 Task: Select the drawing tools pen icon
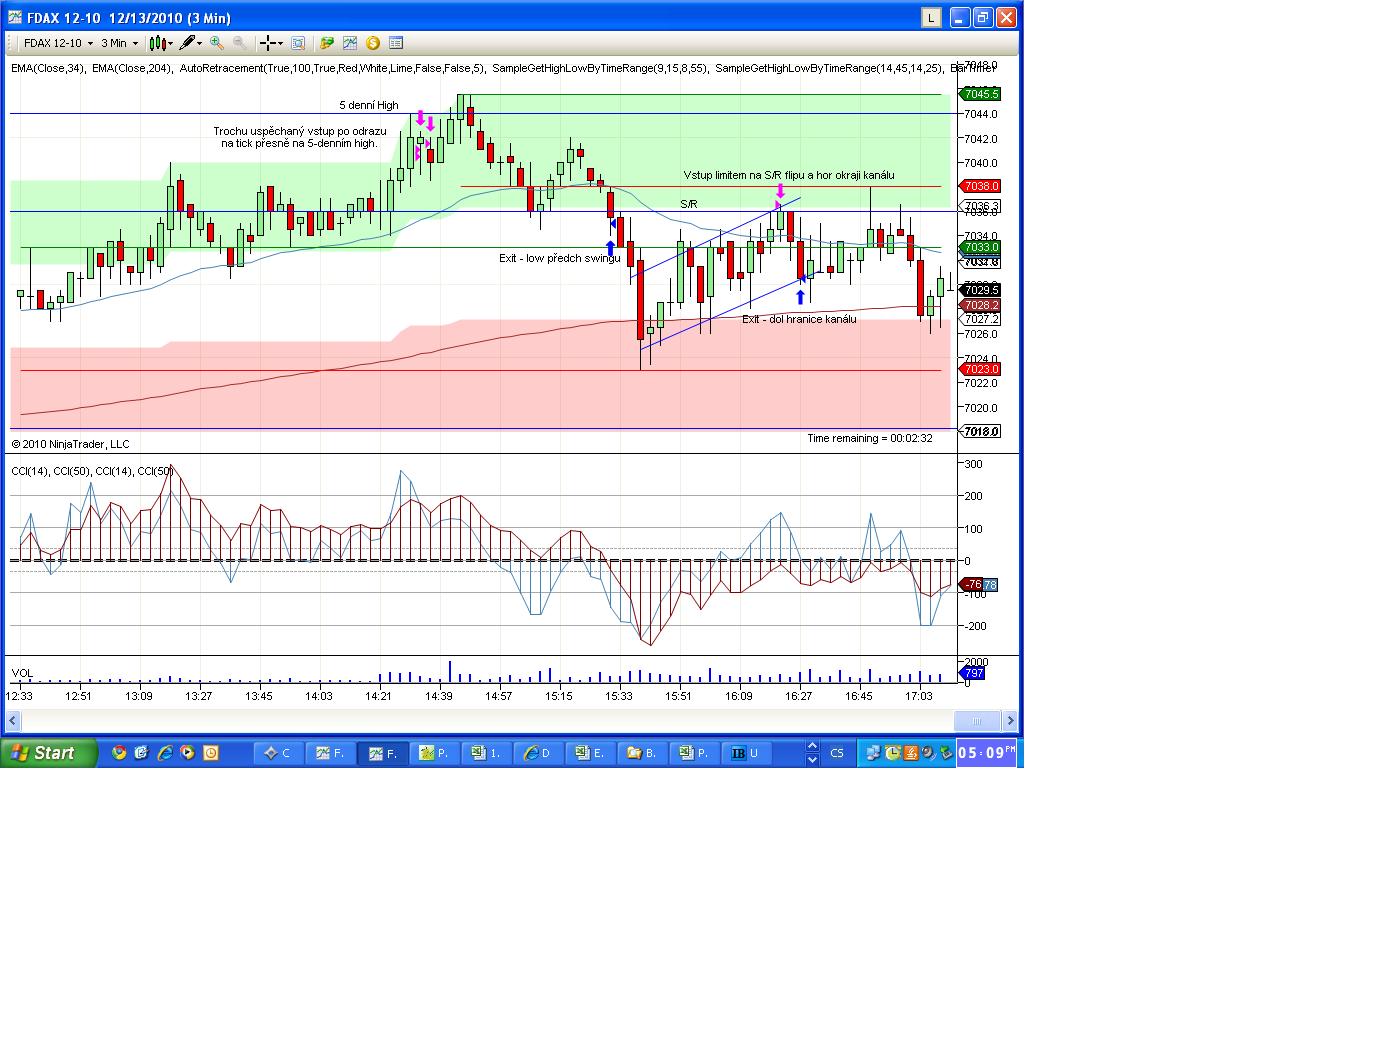point(187,43)
